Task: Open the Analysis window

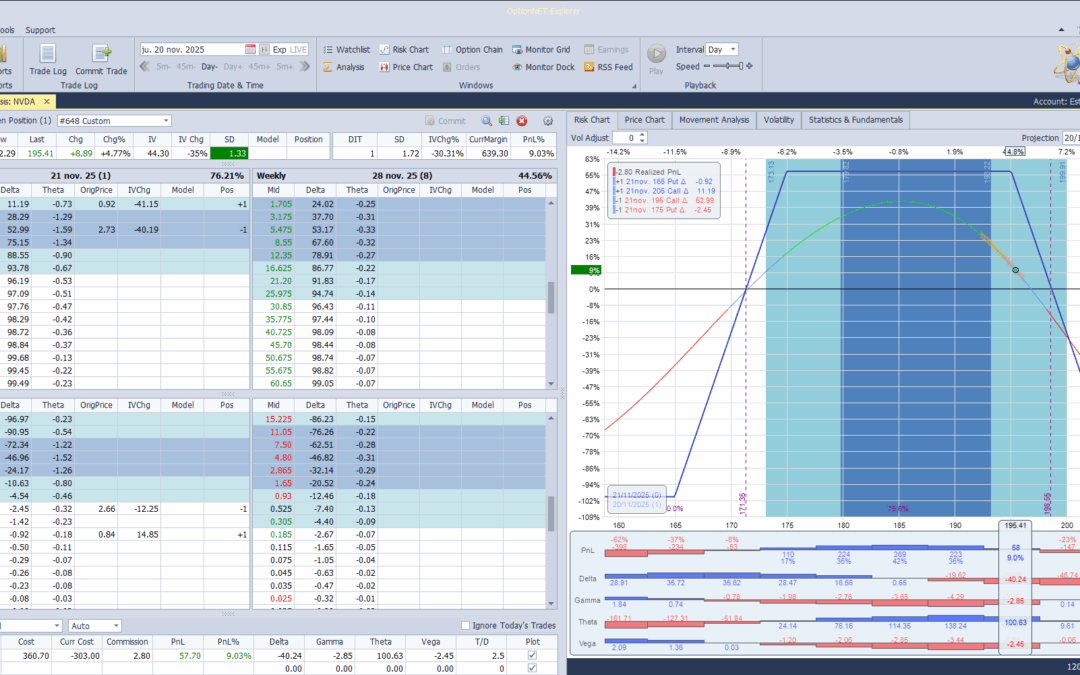Action: click(344, 67)
